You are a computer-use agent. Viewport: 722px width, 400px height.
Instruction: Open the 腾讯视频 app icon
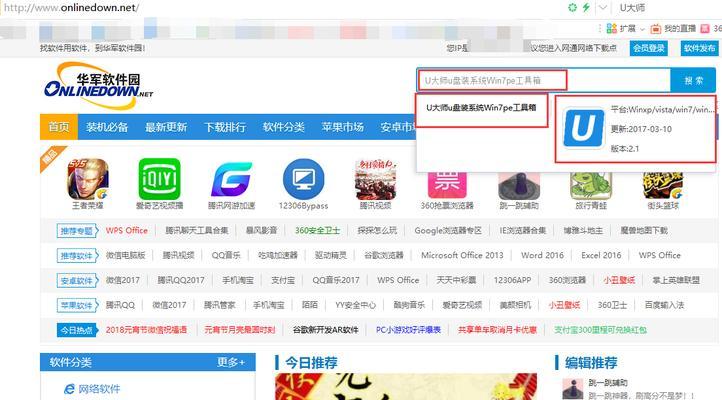(375, 179)
